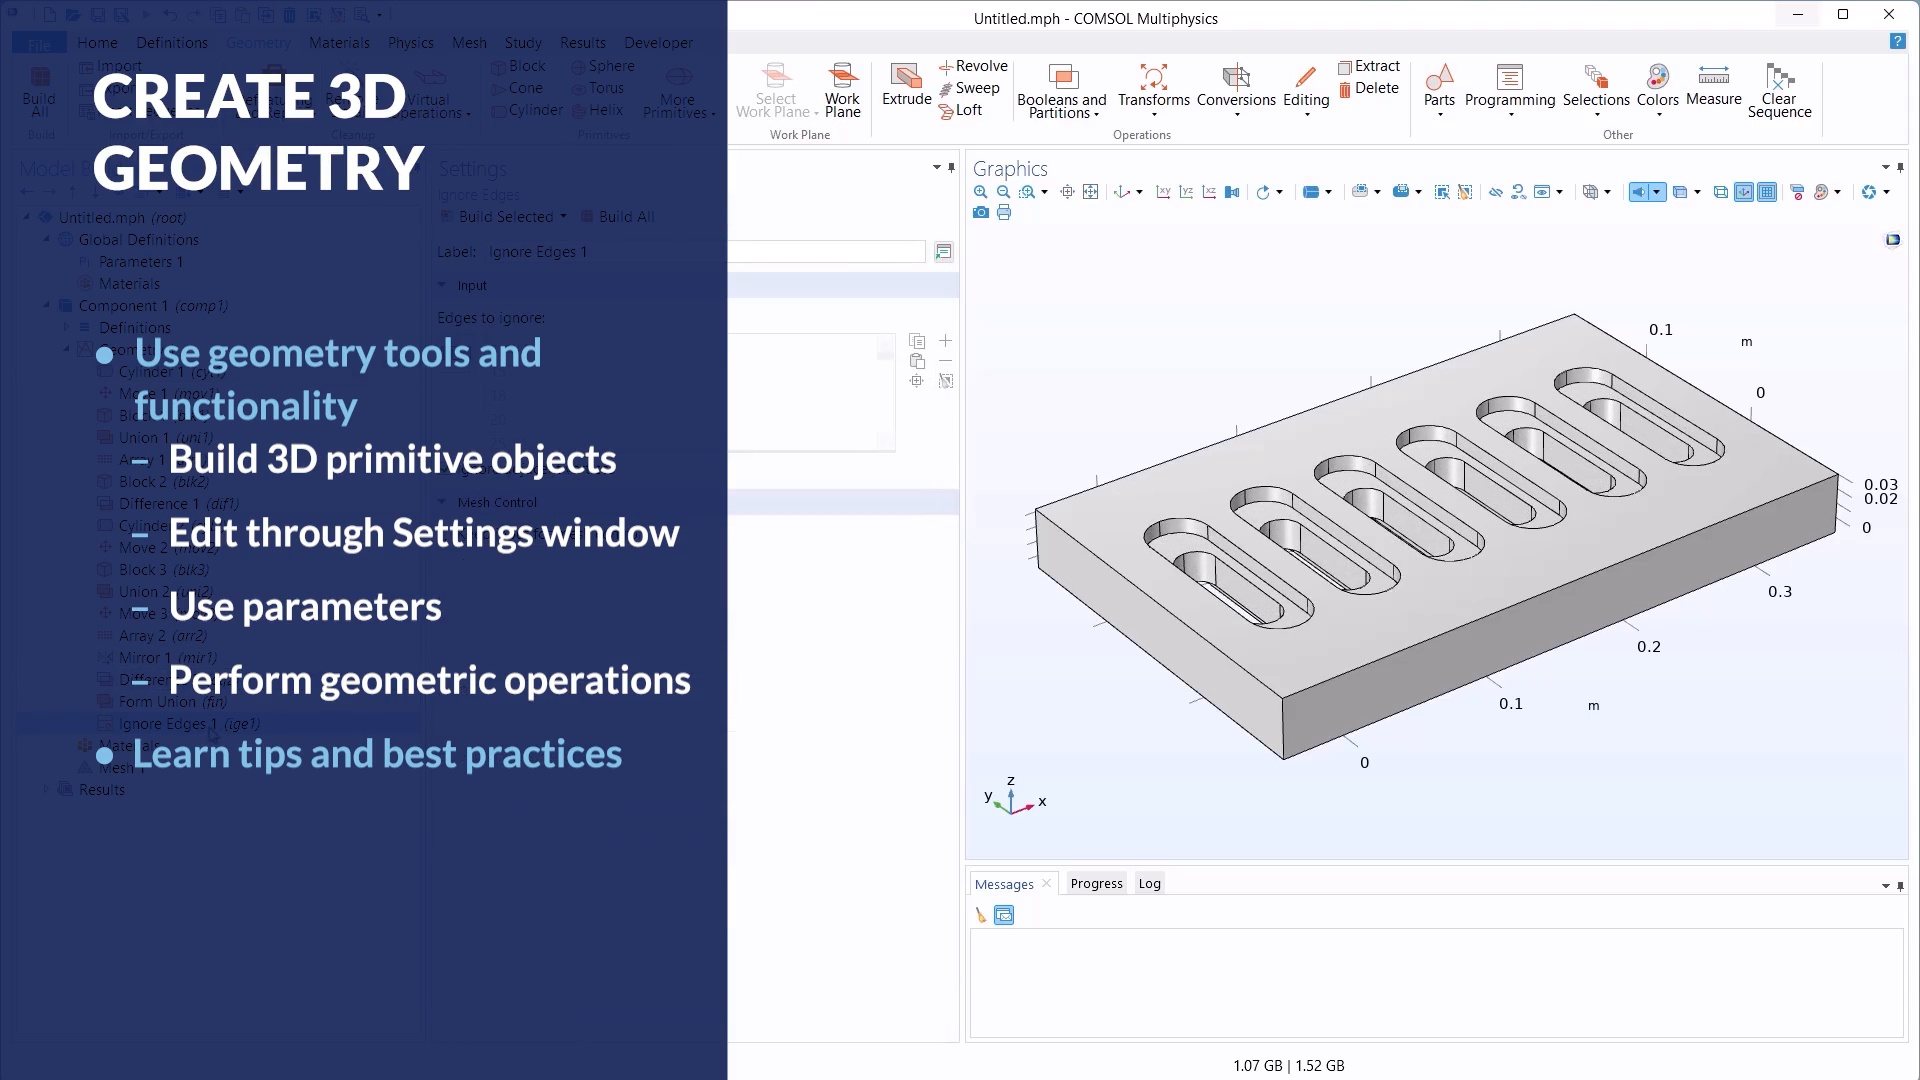Open the Selections dropdown
Image resolution: width=1920 pixels, height=1080 pixels.
(x=1596, y=91)
